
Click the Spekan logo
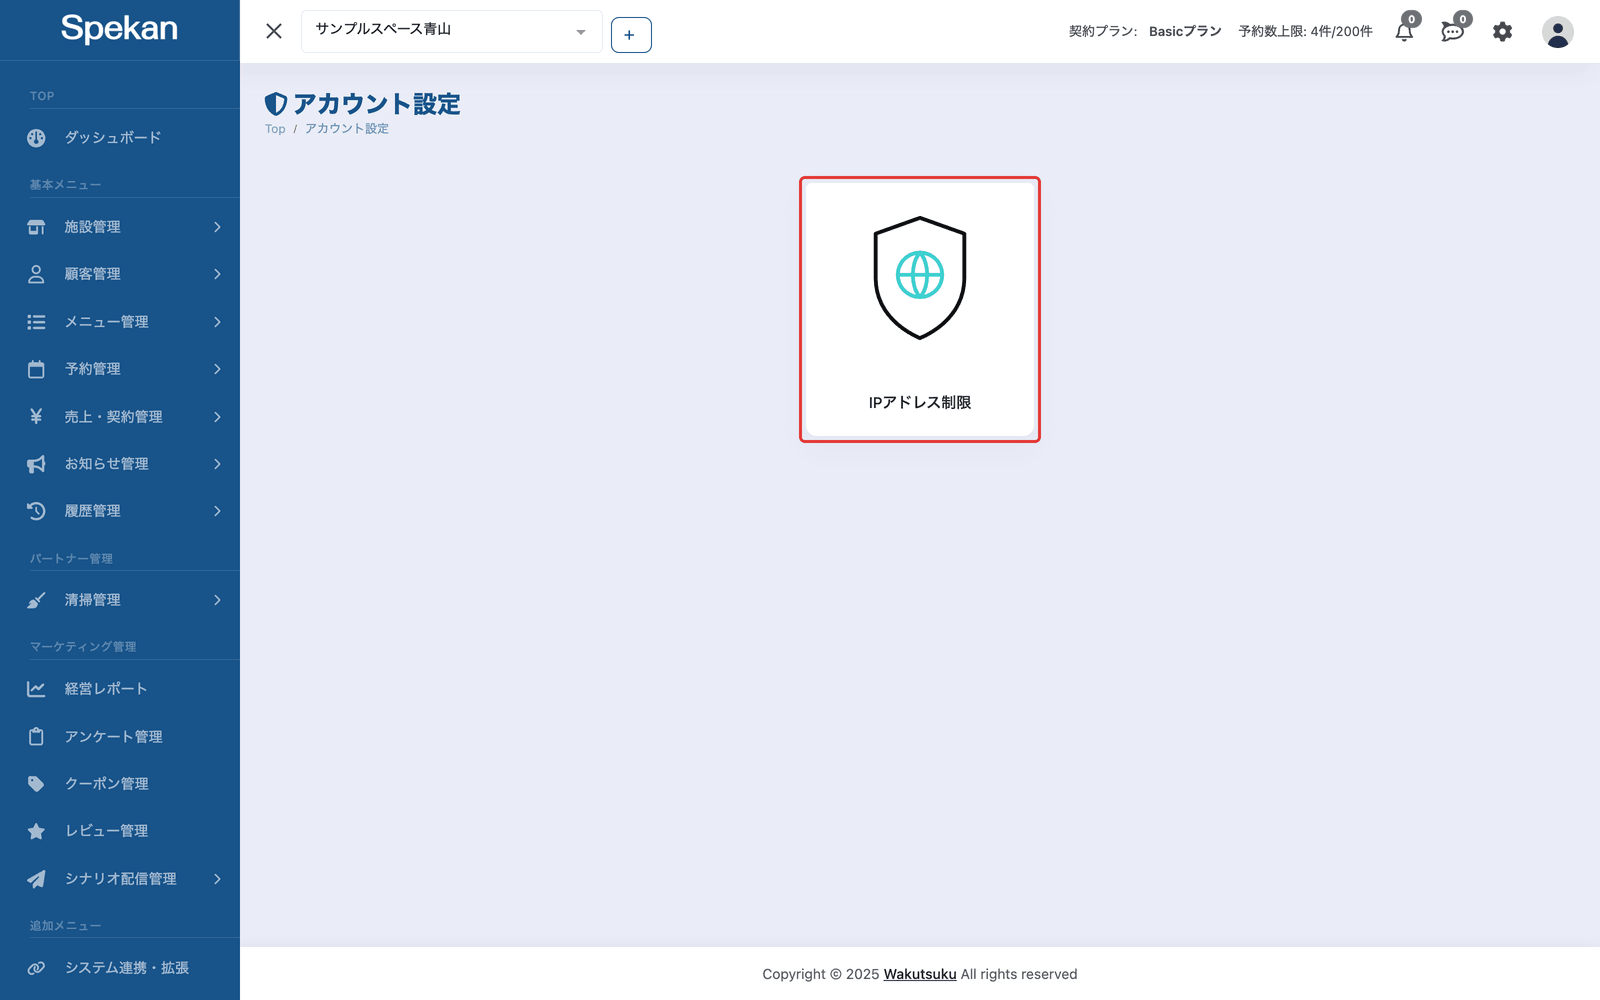119,29
